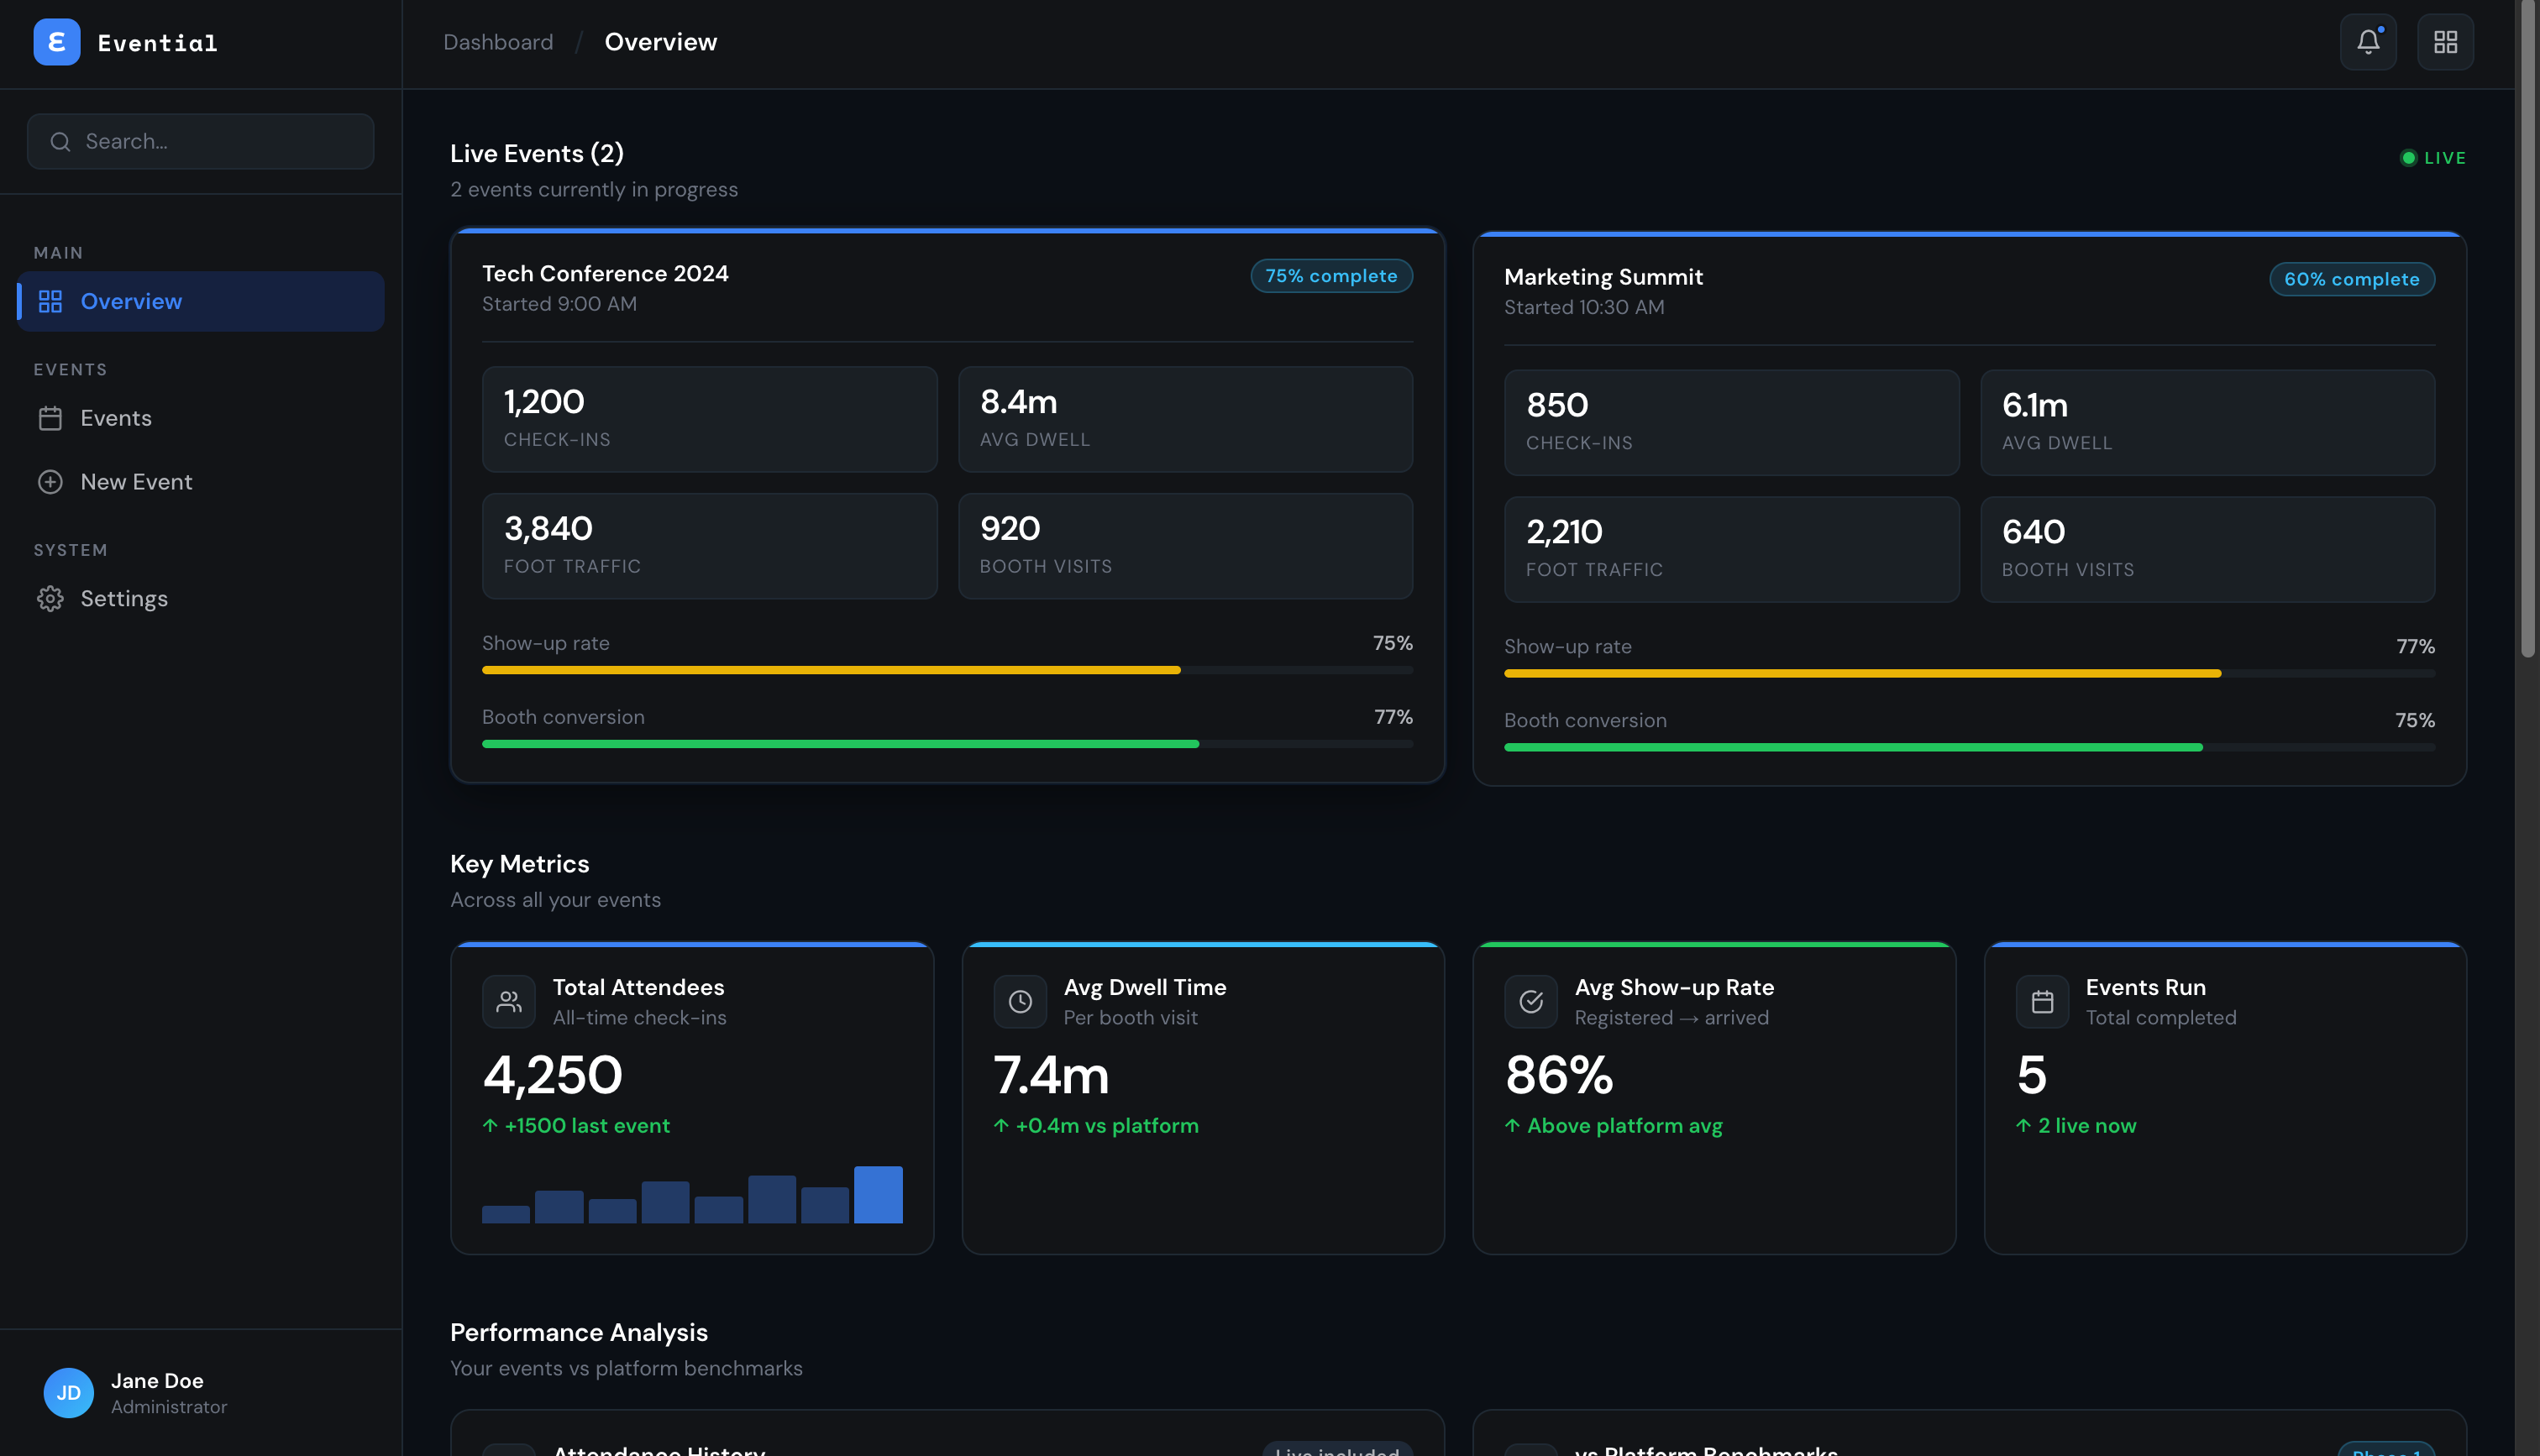
Task: Click Tech Conference booth conversion bar
Action: click(947, 744)
